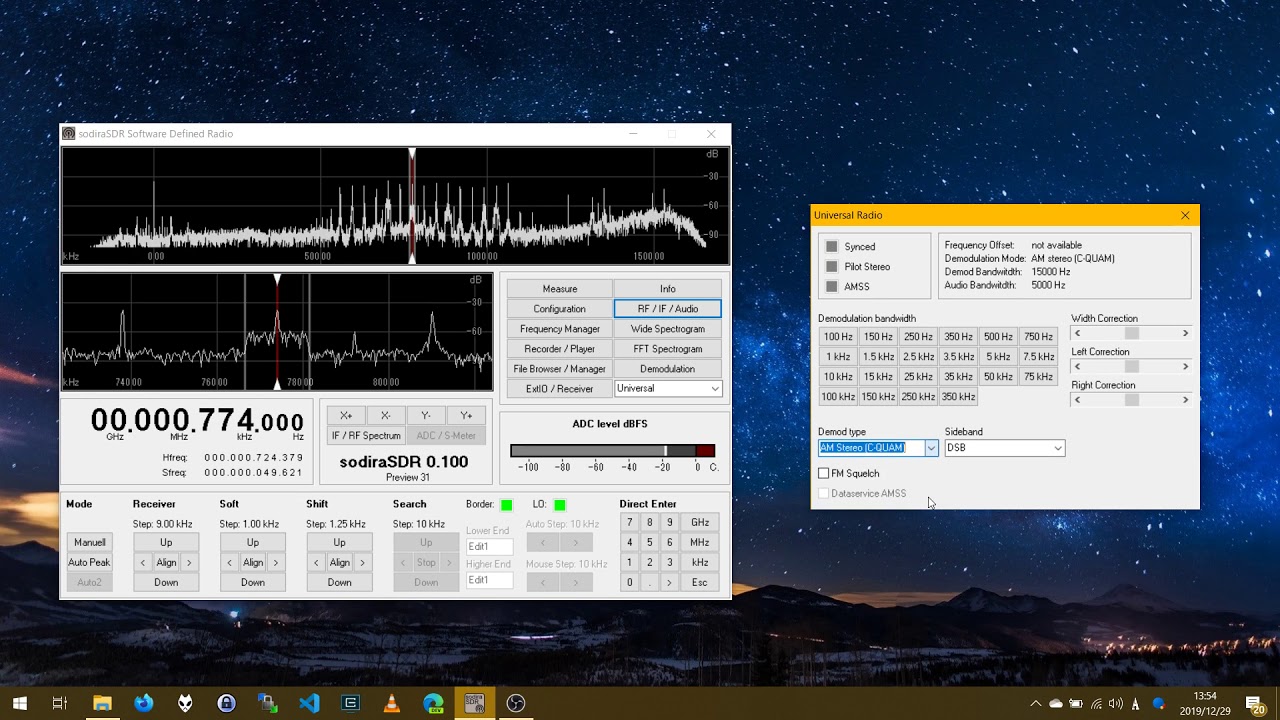Click the left arrow beside Receiver Align
This screenshot has height=720, width=1280.
[143, 562]
